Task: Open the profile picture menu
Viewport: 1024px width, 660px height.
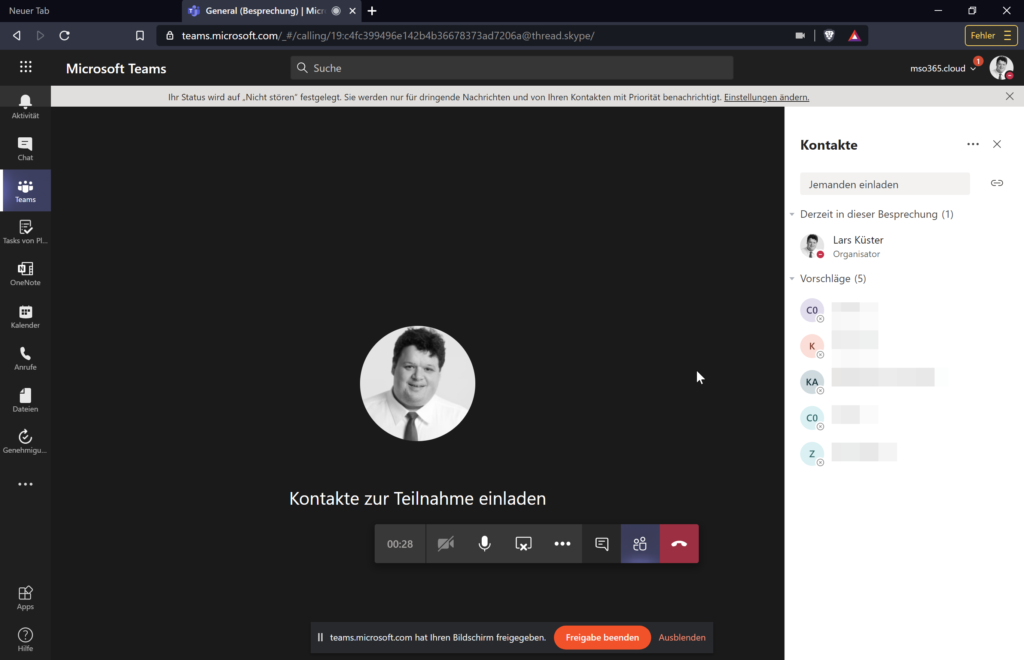Action: pos(1001,68)
